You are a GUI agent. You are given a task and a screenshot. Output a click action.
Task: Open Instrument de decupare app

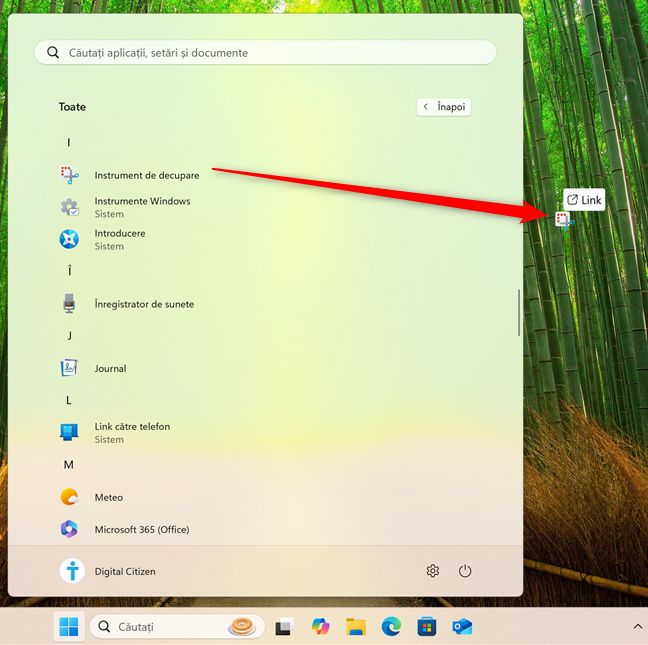click(146, 175)
